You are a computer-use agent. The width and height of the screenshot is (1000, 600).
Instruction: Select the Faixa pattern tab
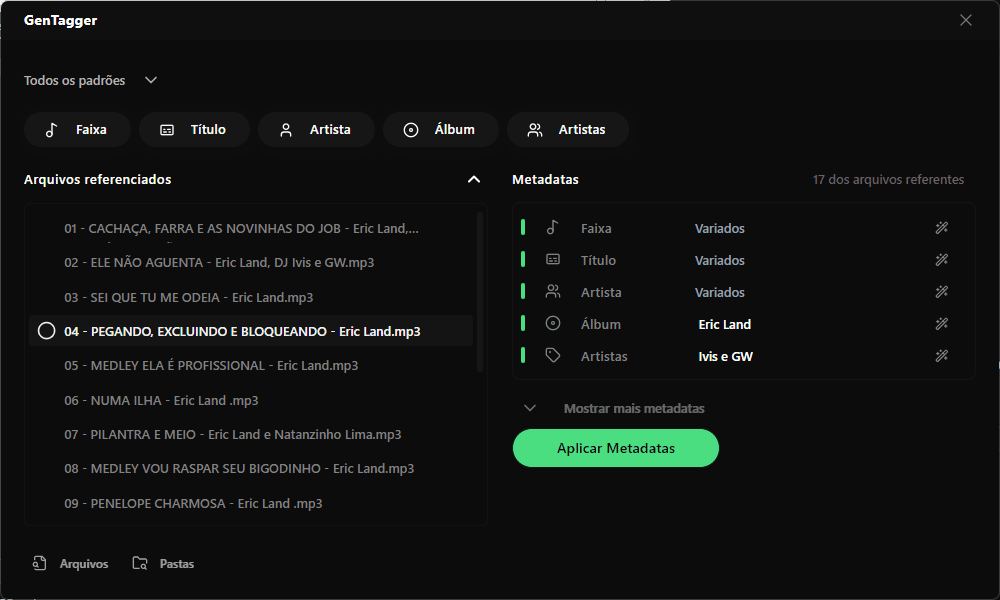pos(77,130)
